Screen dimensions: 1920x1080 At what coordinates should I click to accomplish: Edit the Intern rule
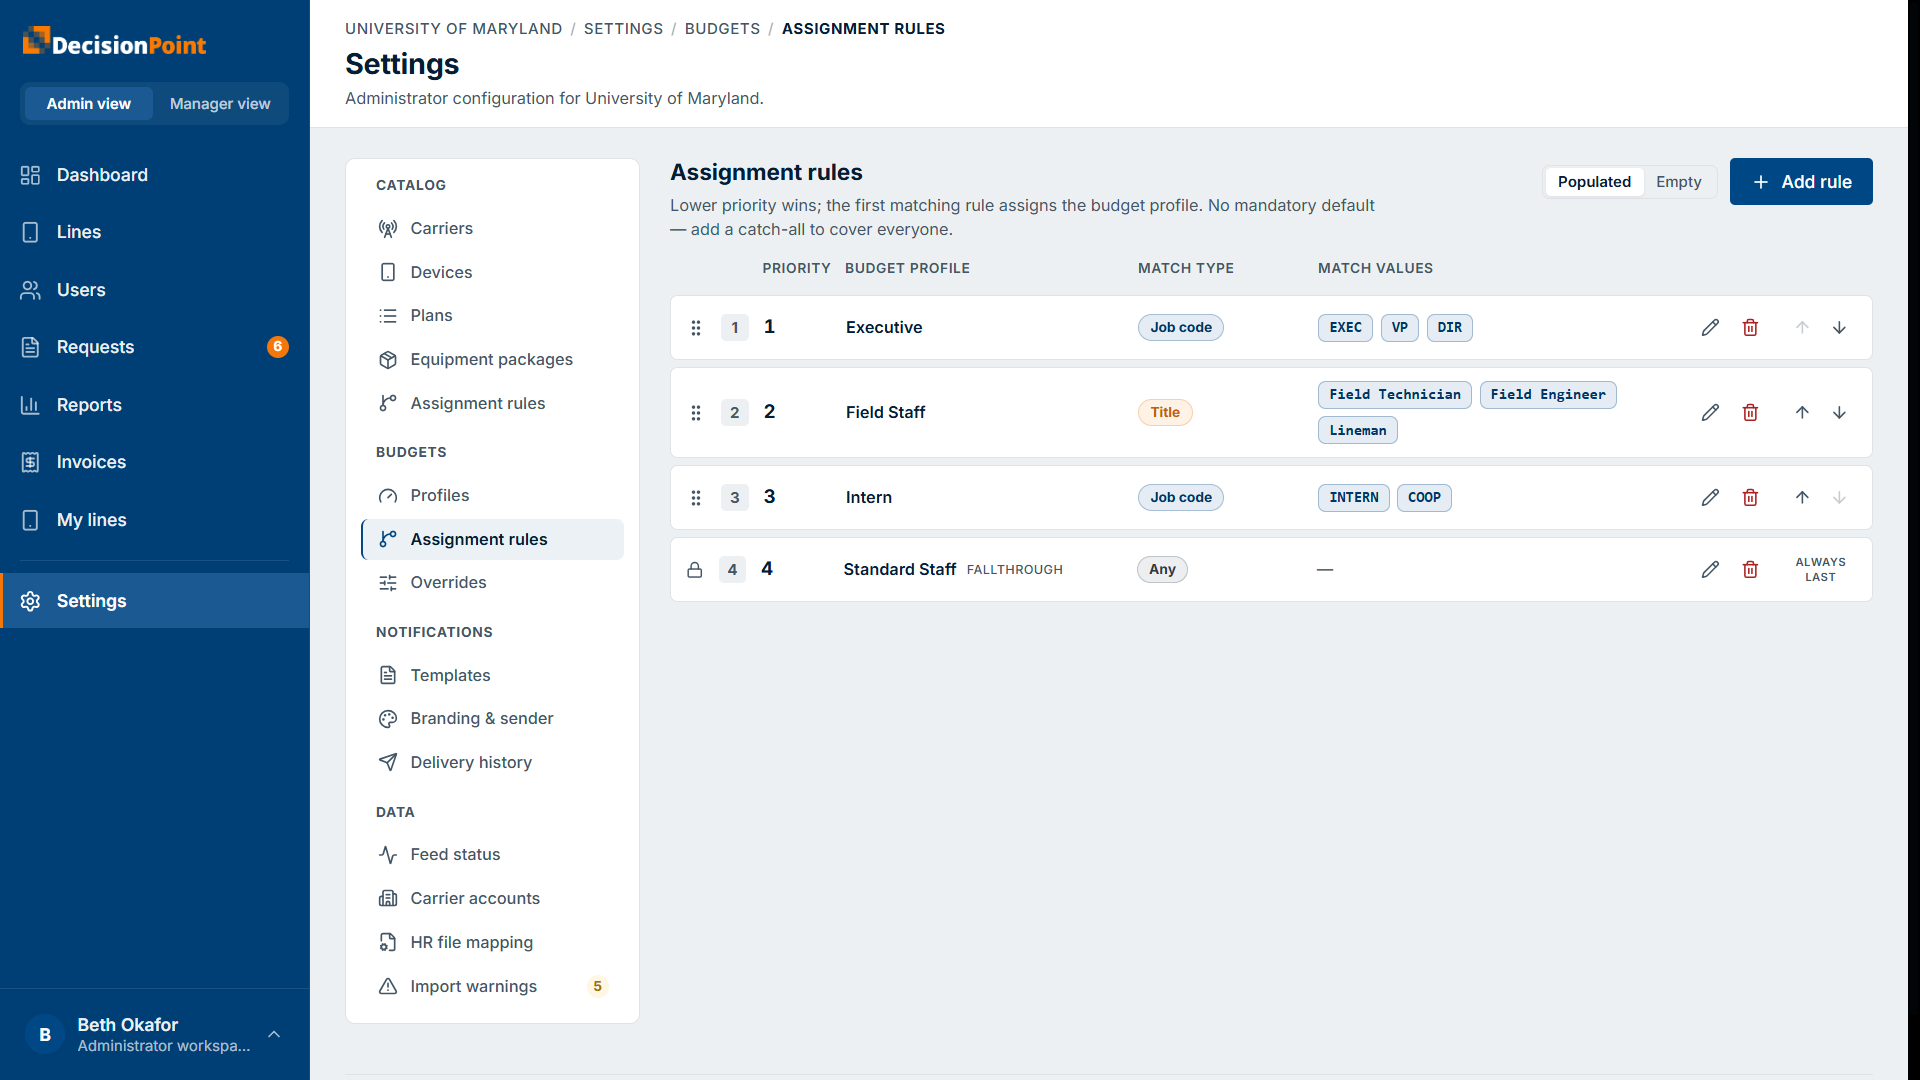click(x=1710, y=498)
